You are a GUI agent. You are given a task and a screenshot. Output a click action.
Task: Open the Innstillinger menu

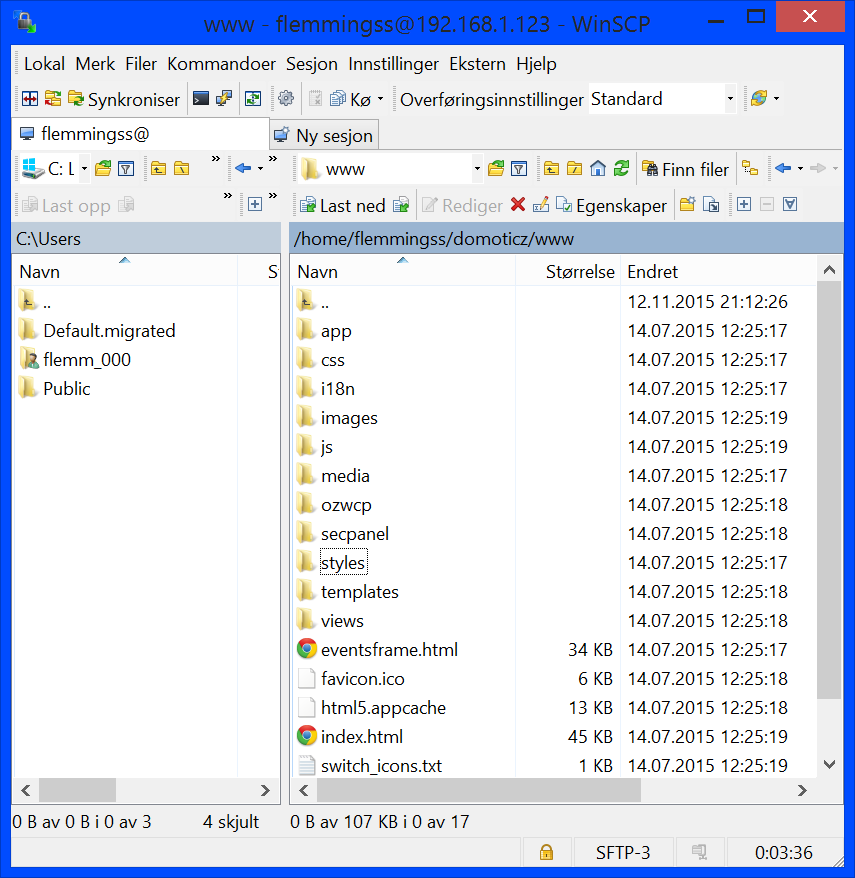click(x=393, y=64)
